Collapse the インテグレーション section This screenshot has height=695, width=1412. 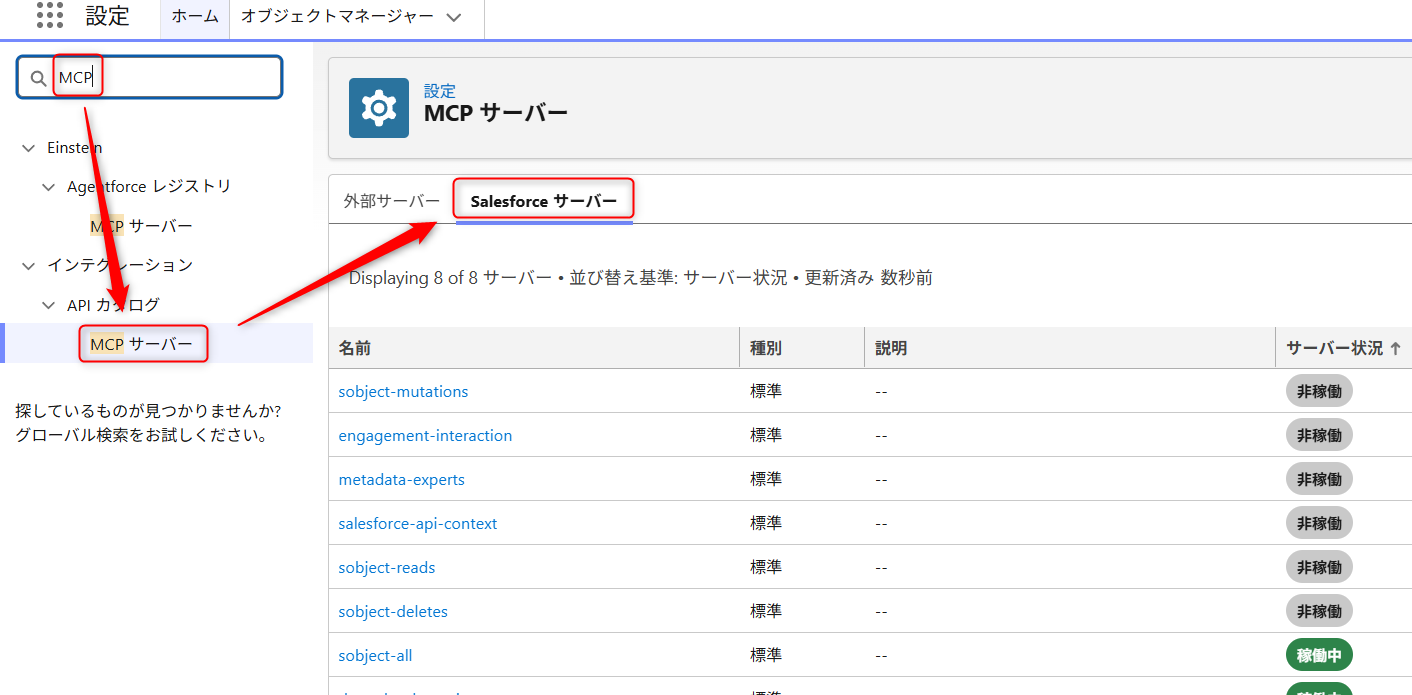(x=28, y=266)
